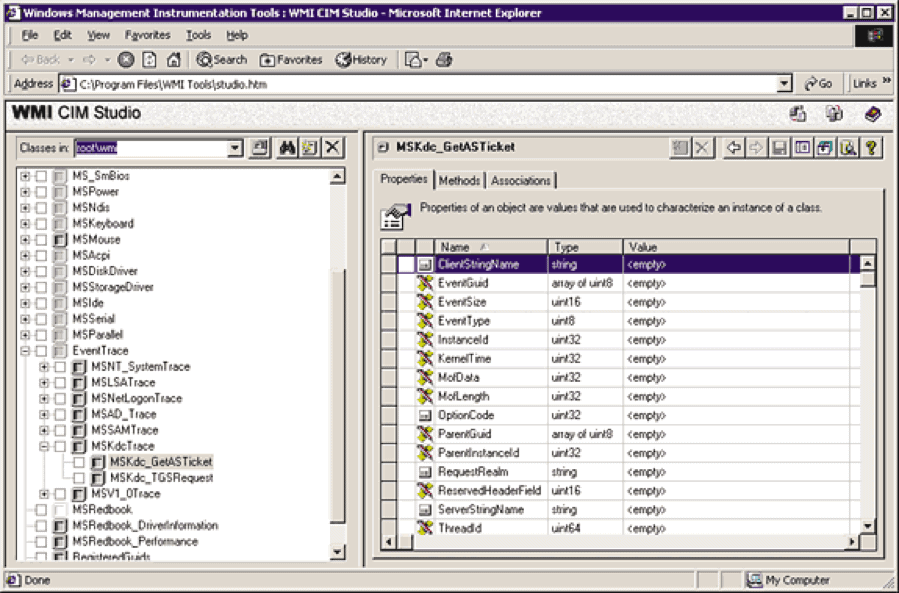Expand the MS_SmBios tree node
The width and height of the screenshot is (899, 593).
(25, 176)
